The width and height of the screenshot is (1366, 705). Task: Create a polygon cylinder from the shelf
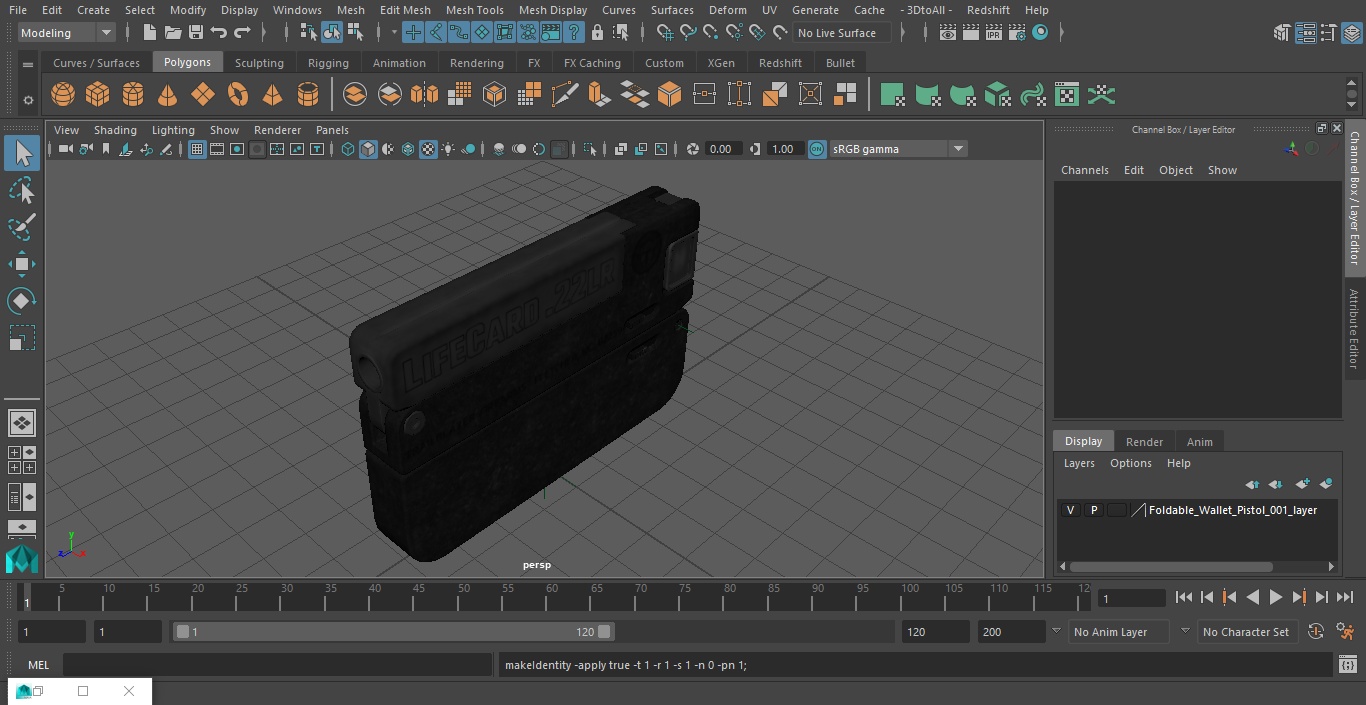pos(133,95)
